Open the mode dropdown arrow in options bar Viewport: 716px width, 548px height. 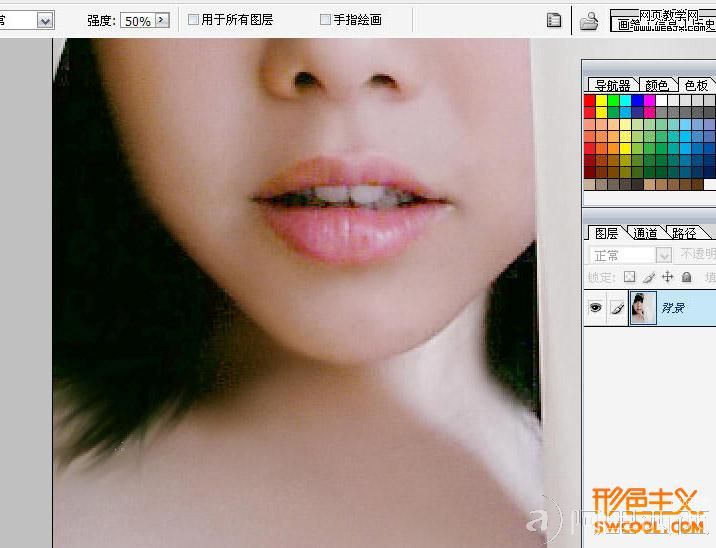pyautogui.click(x=44, y=21)
